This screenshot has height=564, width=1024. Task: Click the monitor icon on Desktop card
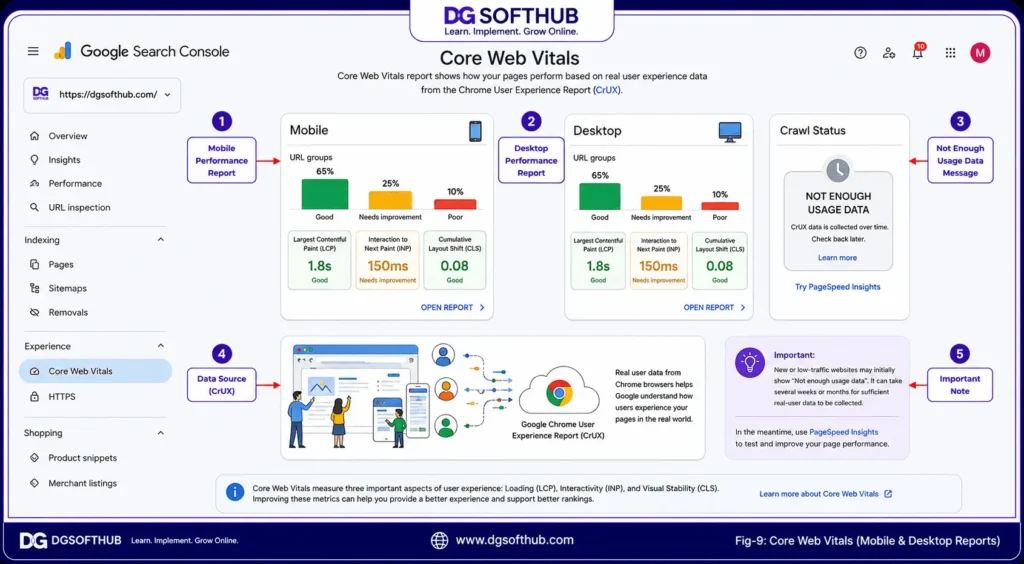(x=729, y=132)
